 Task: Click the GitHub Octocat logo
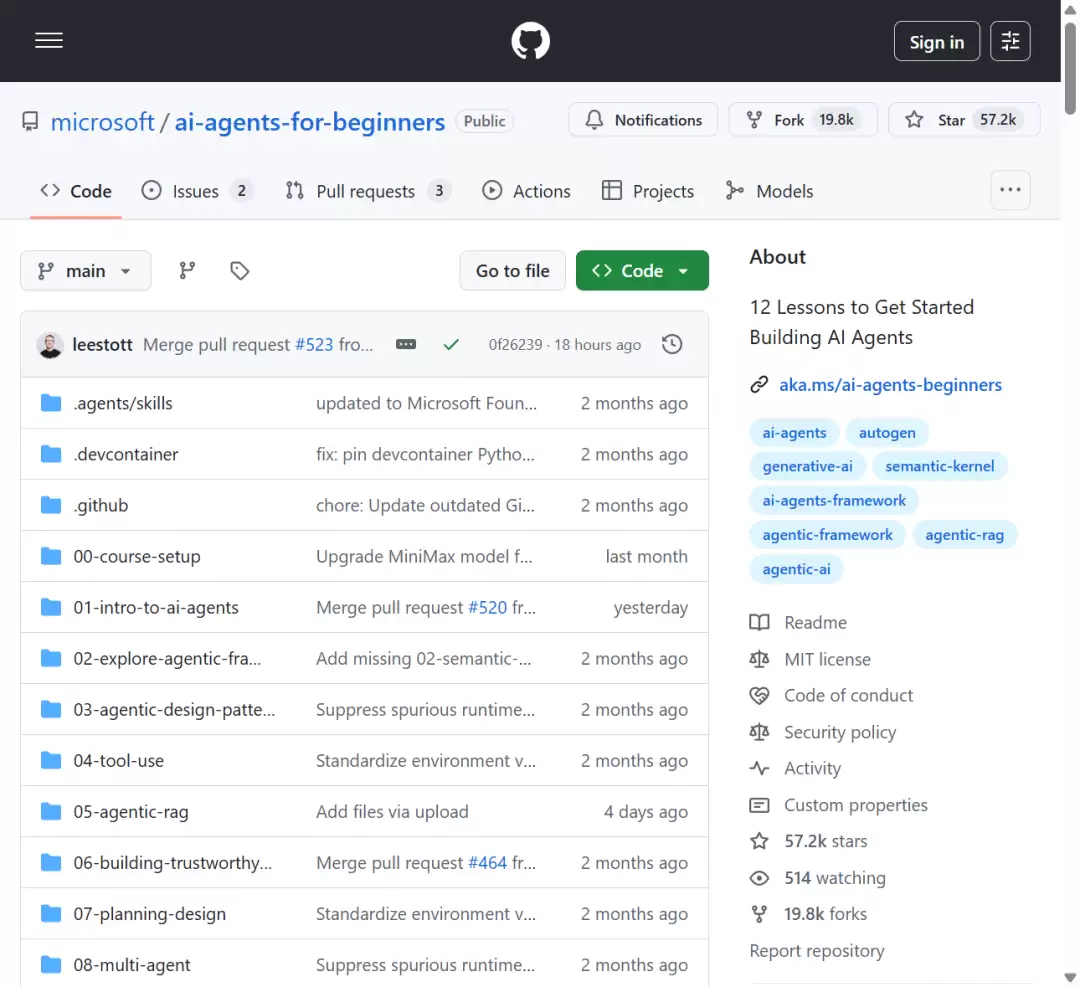(530, 41)
